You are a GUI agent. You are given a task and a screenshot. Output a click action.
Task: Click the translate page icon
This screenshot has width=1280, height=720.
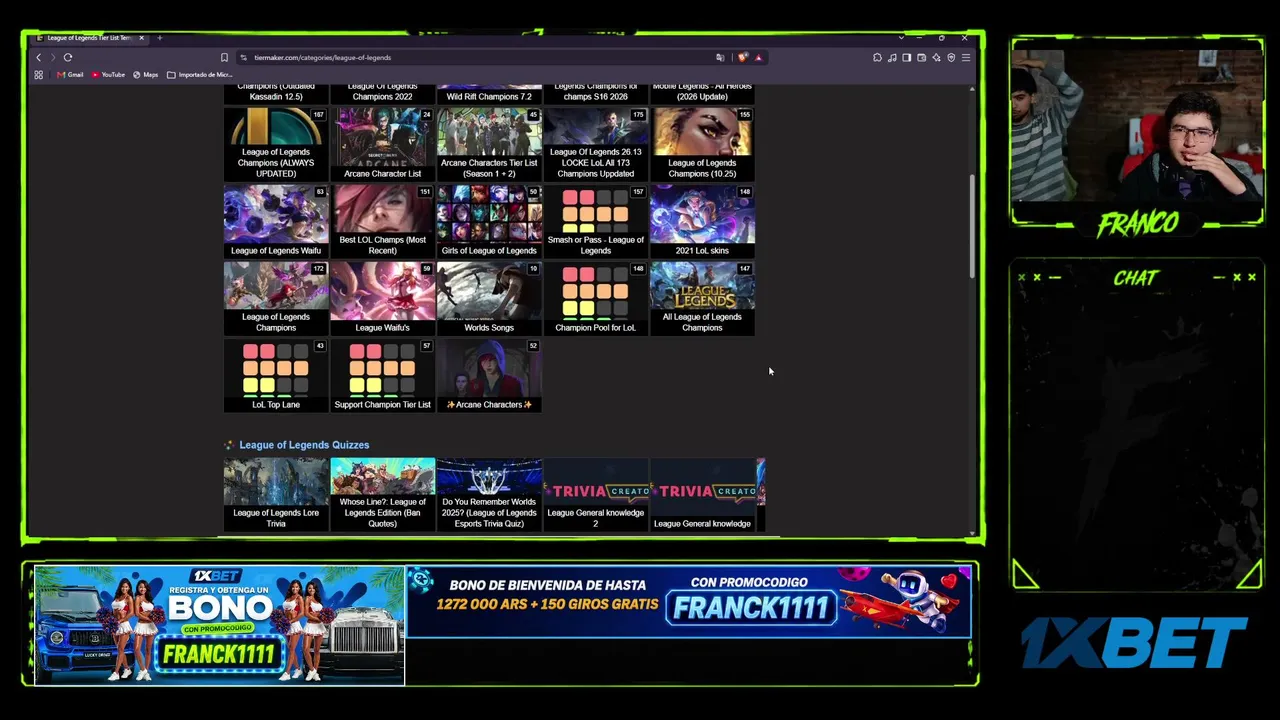720,58
